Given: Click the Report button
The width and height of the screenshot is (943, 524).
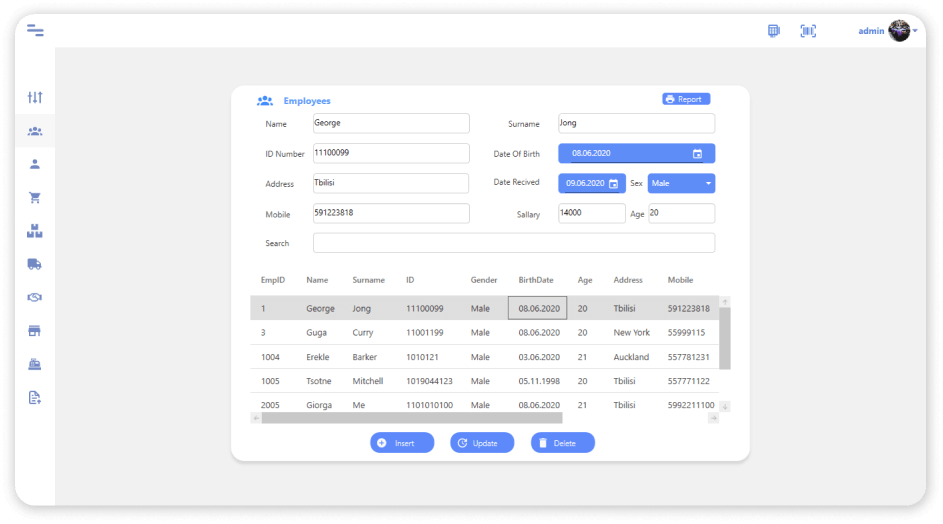Looking at the screenshot, I should click(x=686, y=99).
